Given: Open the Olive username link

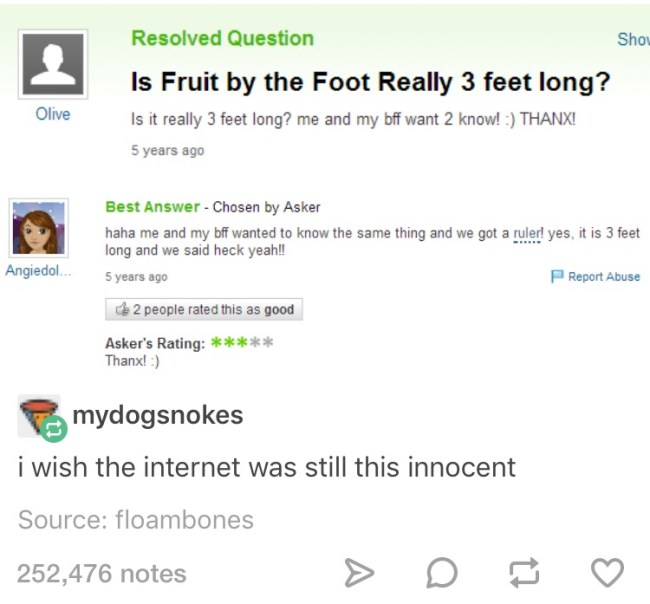Looking at the screenshot, I should (53, 114).
